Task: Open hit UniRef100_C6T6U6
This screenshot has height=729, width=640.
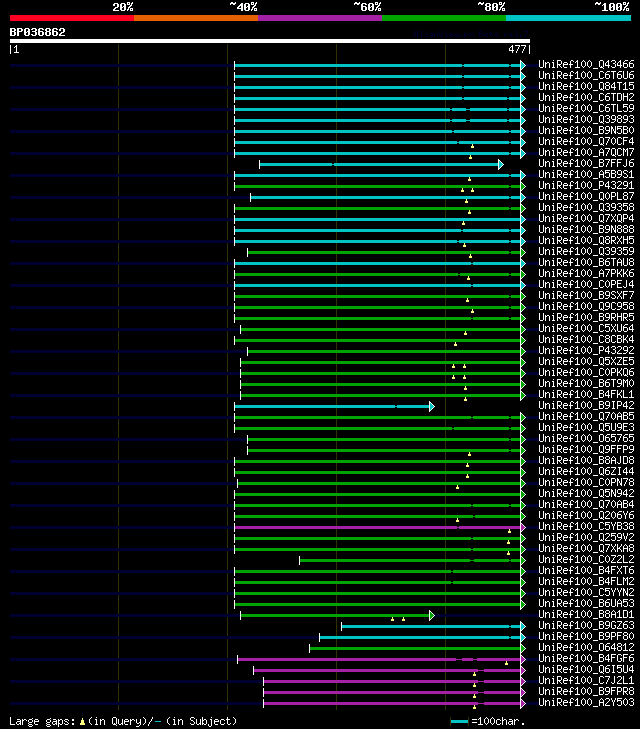Action: (586, 76)
